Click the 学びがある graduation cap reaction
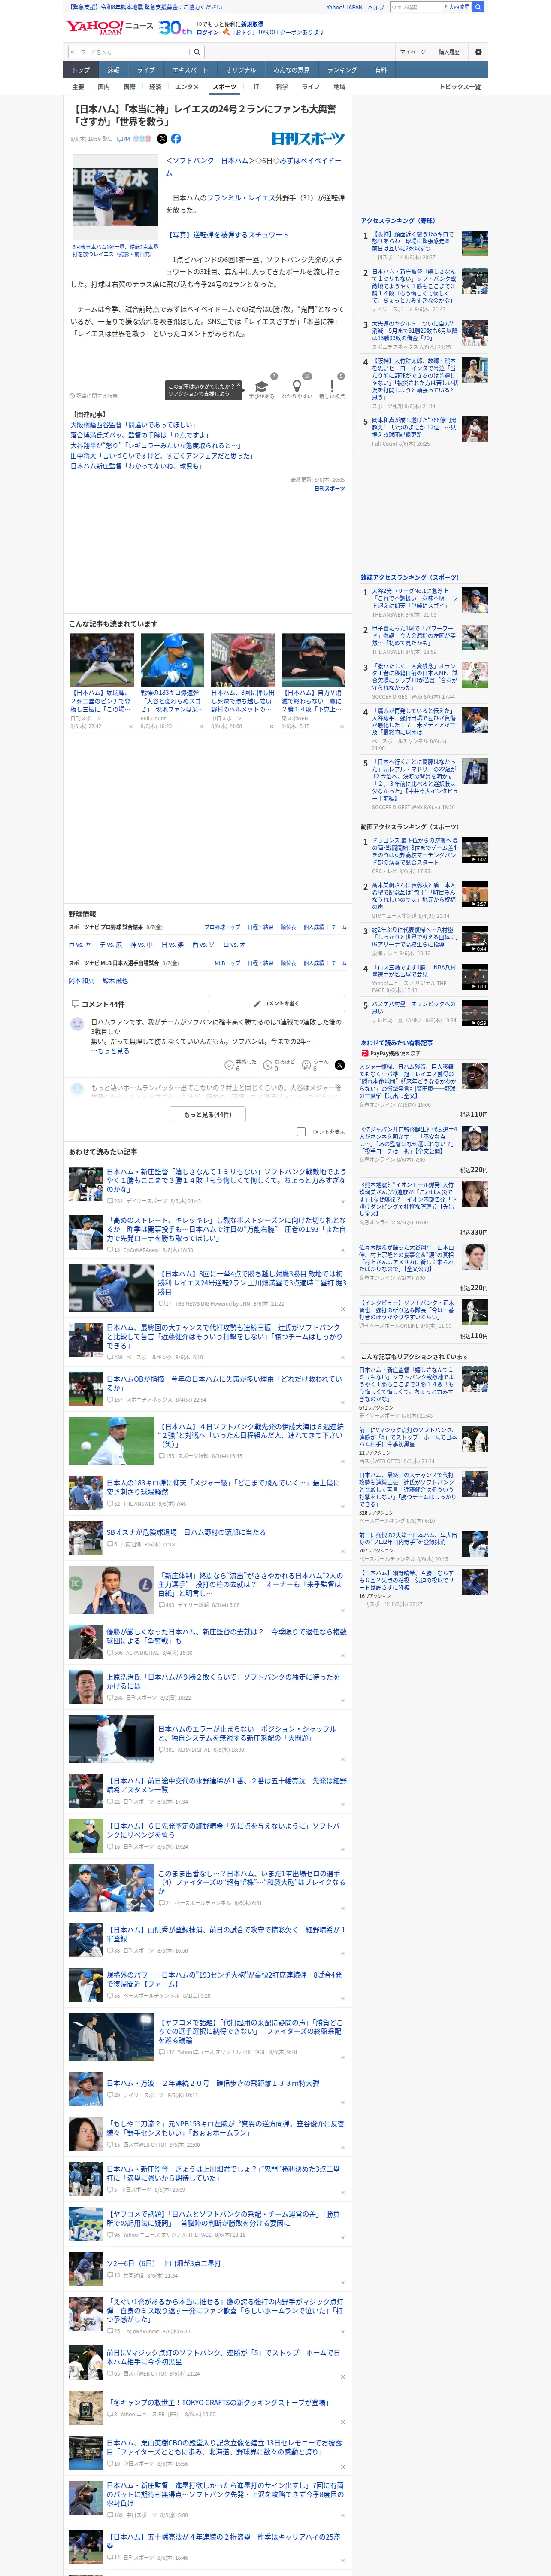This screenshot has height=2576, width=551. [x=262, y=386]
